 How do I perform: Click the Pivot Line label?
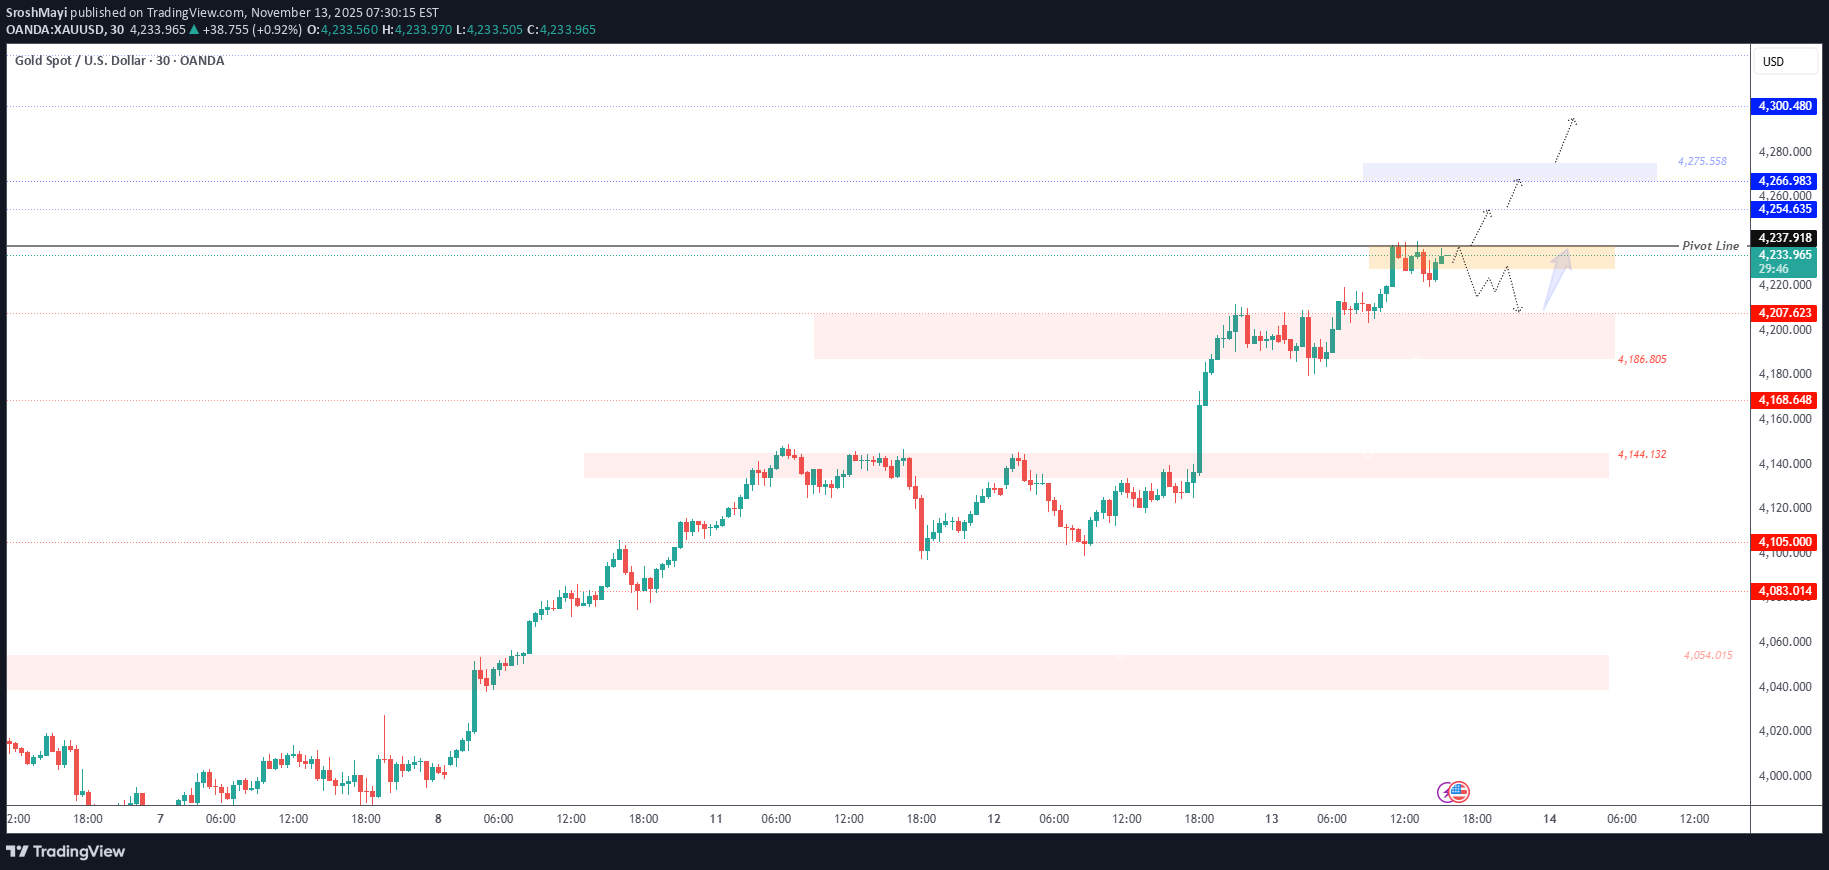(1710, 246)
